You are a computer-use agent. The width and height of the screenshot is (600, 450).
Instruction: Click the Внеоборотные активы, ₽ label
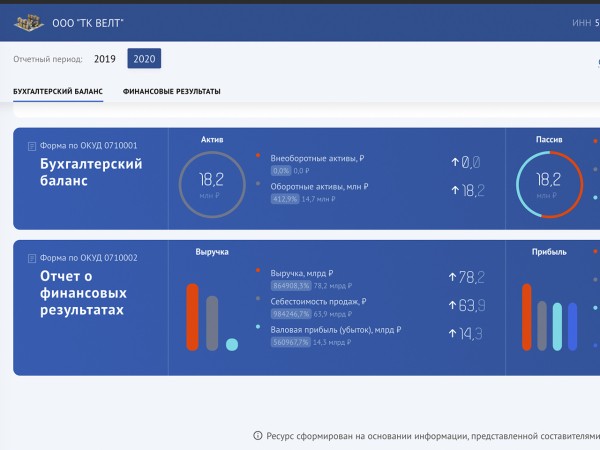click(317, 158)
